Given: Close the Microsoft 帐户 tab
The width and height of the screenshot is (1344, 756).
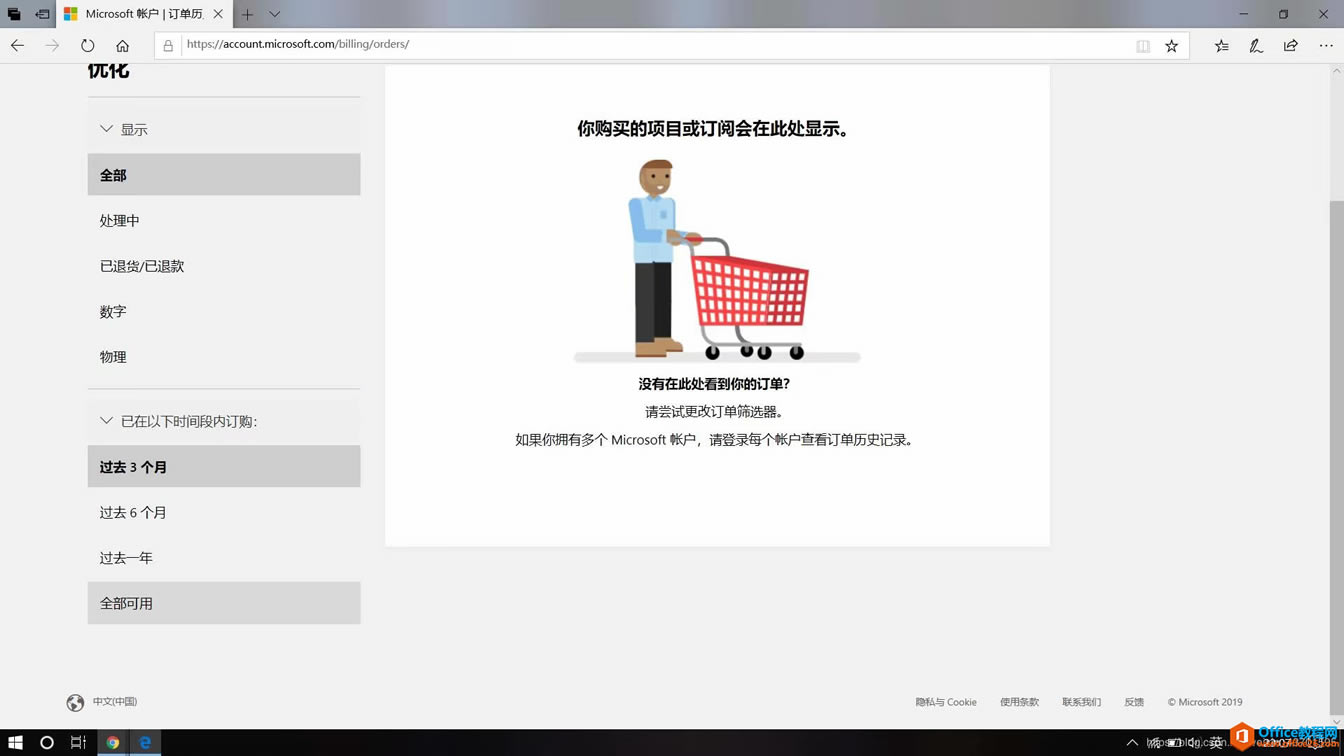Looking at the screenshot, I should click(218, 14).
